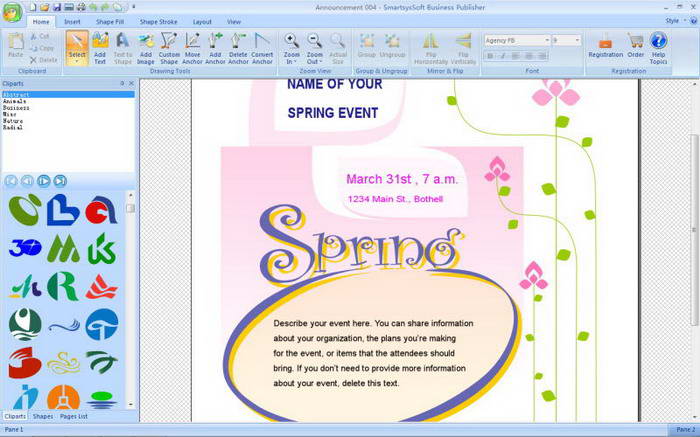
Task: Click the Zoom In magnifier
Action: tap(292, 48)
